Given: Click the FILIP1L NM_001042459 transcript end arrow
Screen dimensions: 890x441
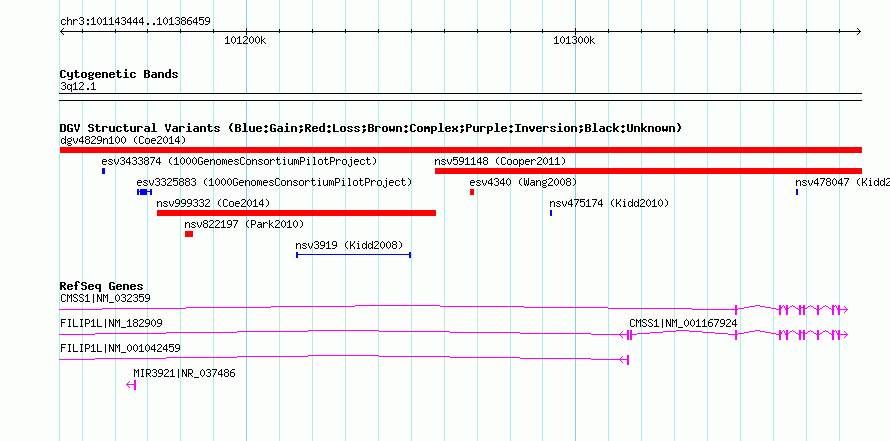Looking at the screenshot, I should [x=624, y=360].
